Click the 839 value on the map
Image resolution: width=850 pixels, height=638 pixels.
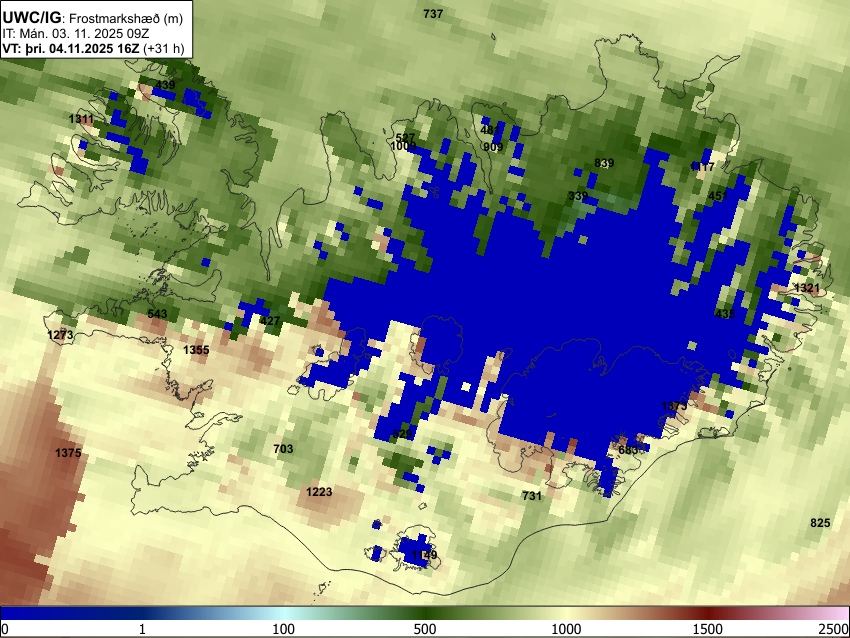[x=604, y=163]
